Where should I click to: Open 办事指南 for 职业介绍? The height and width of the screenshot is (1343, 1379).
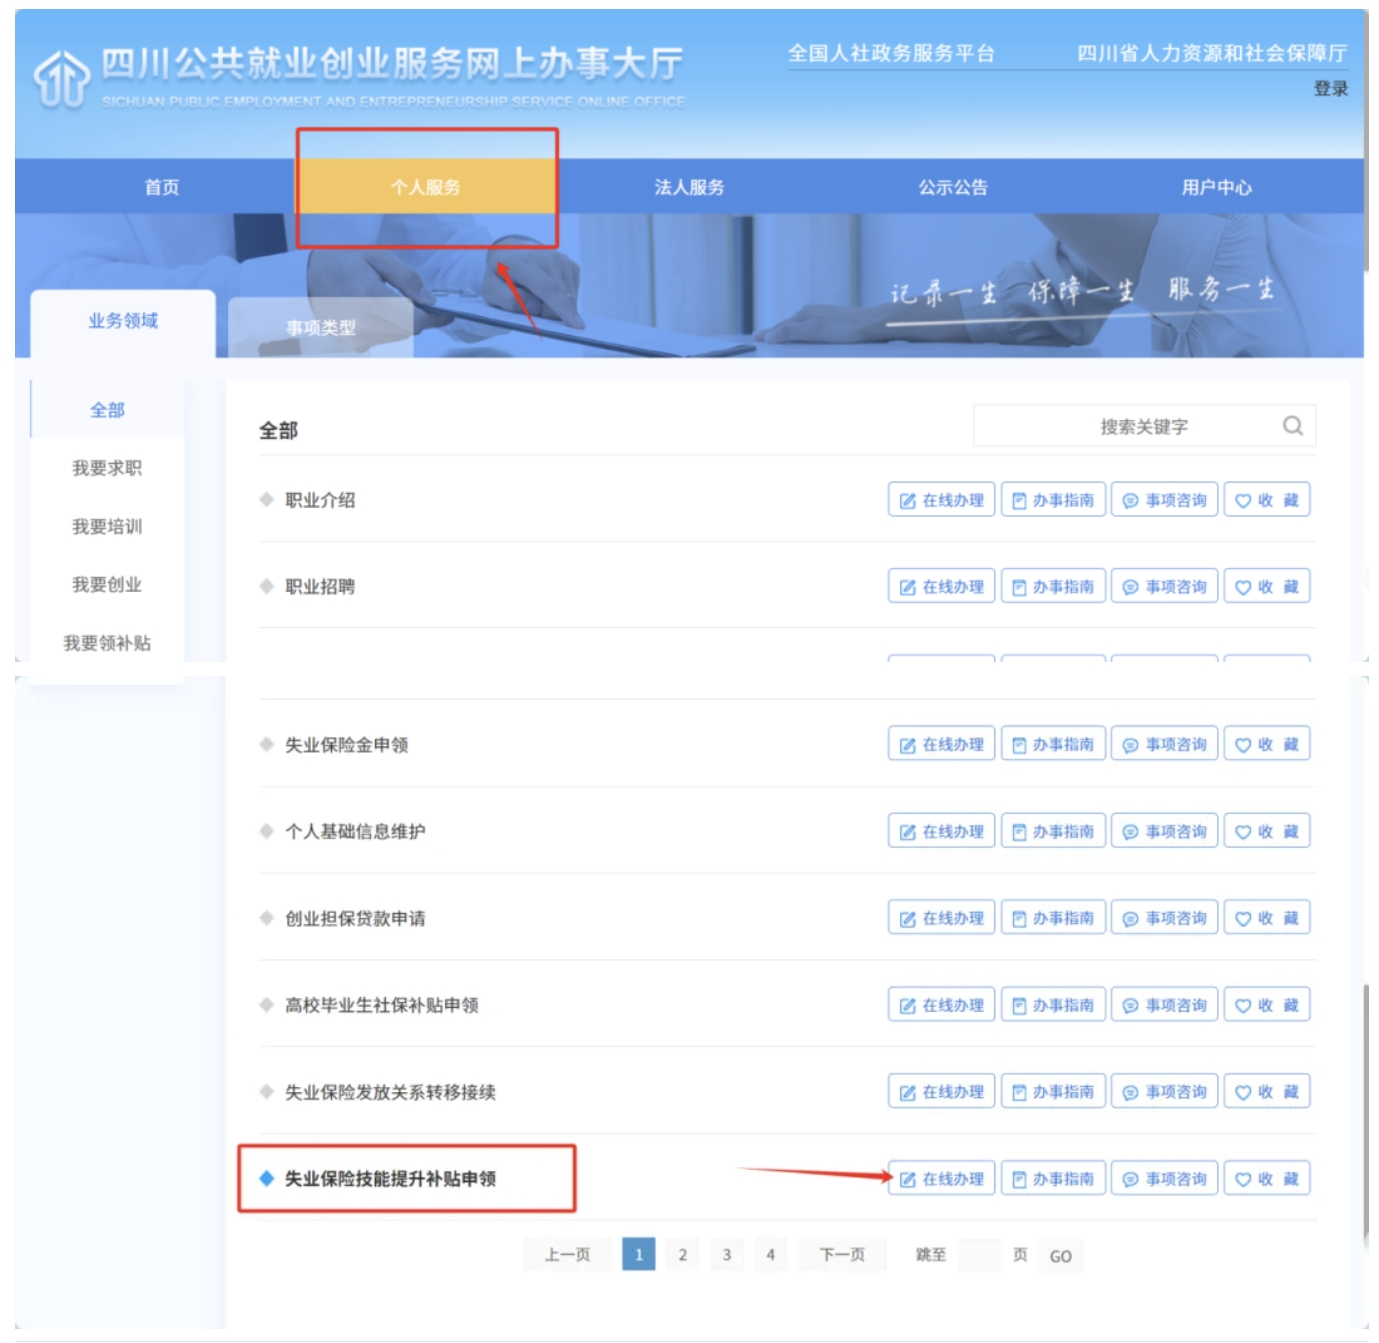1053,500
